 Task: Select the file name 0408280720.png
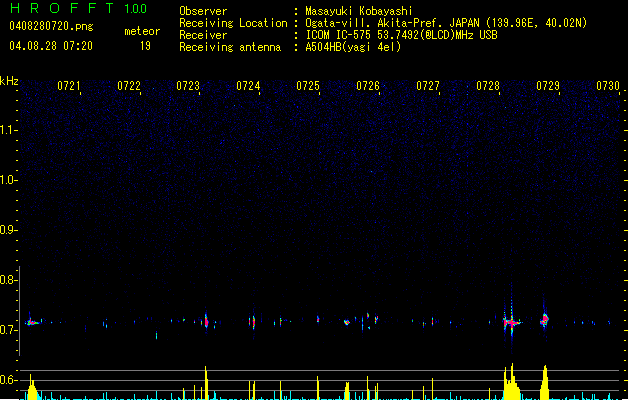(51, 26)
